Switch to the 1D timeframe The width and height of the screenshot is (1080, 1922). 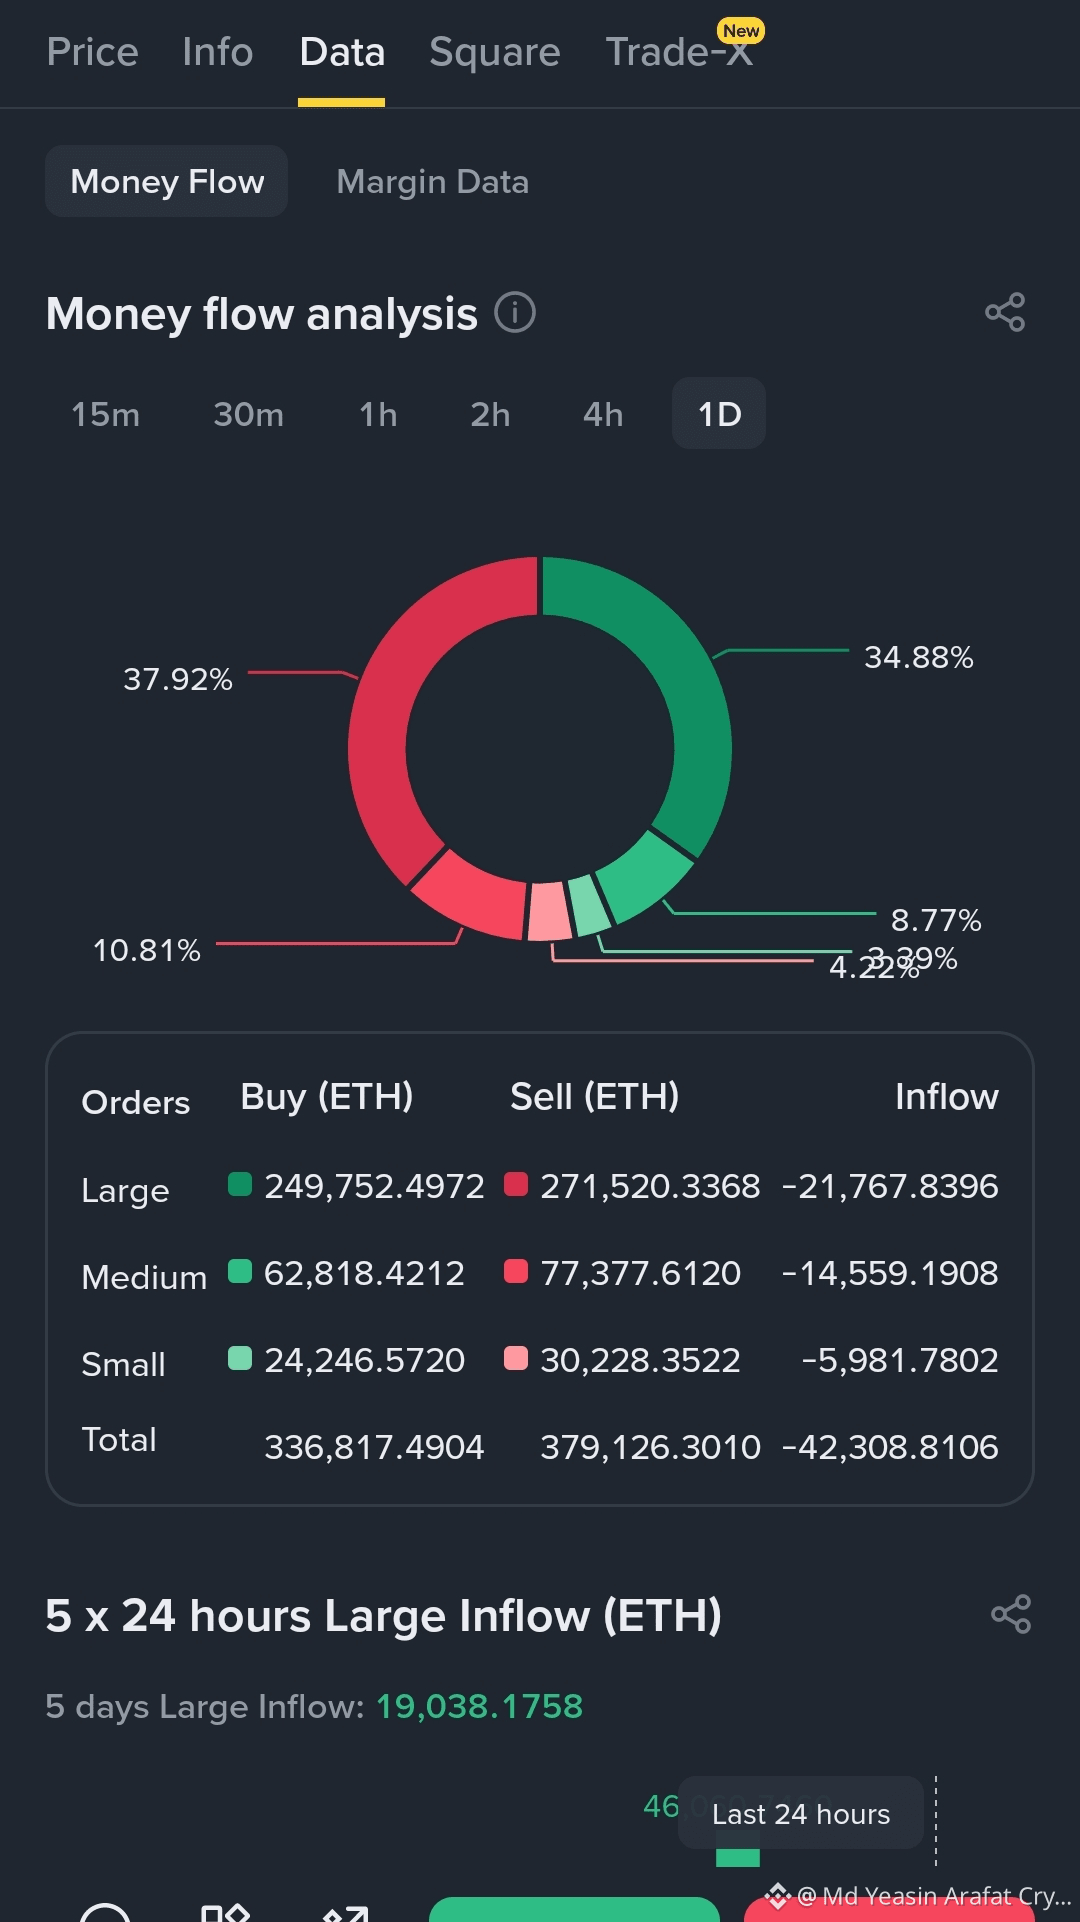point(719,413)
